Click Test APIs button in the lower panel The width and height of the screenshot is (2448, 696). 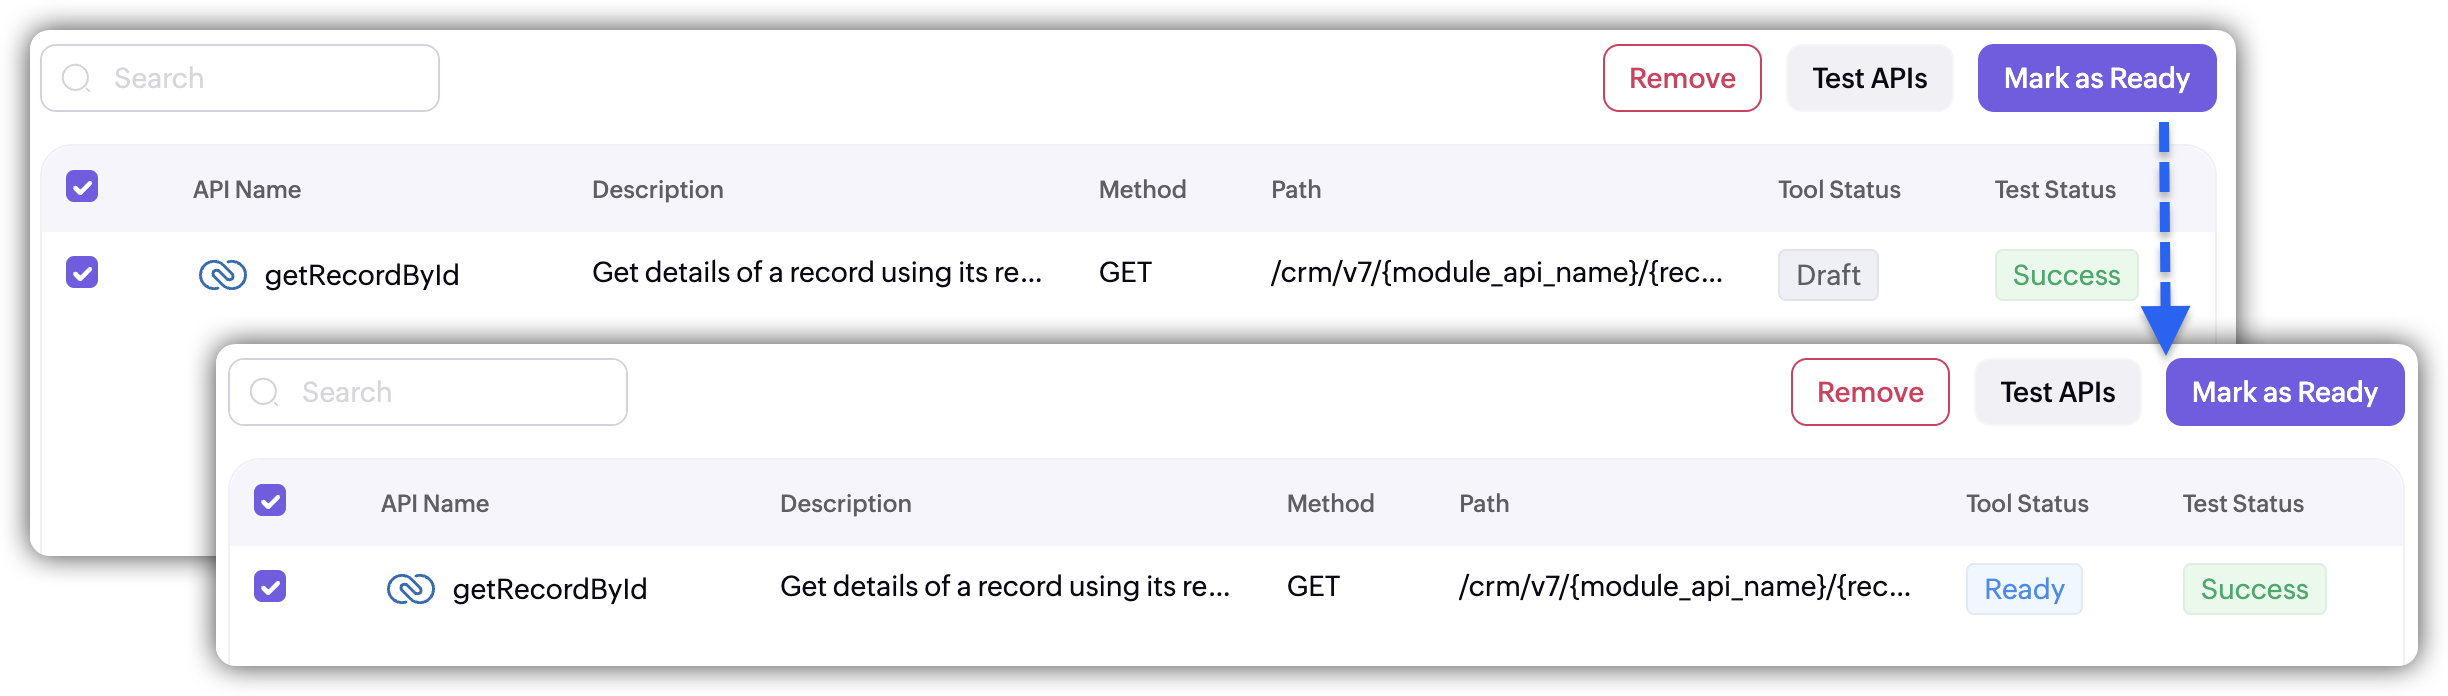point(2057,392)
